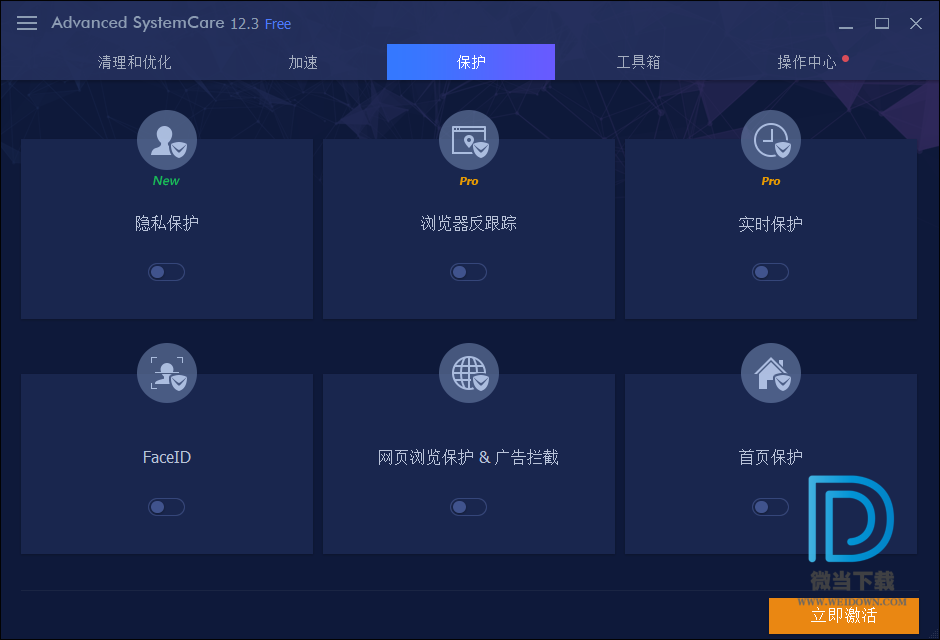Image resolution: width=940 pixels, height=640 pixels.
Task: Open the hamburger main menu
Action: pyautogui.click(x=27, y=23)
